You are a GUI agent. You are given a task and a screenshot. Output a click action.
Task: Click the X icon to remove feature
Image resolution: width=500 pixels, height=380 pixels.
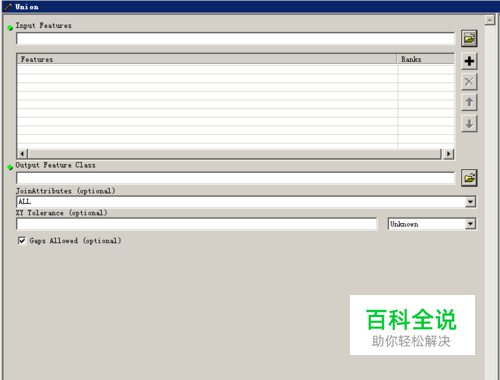pos(469,82)
